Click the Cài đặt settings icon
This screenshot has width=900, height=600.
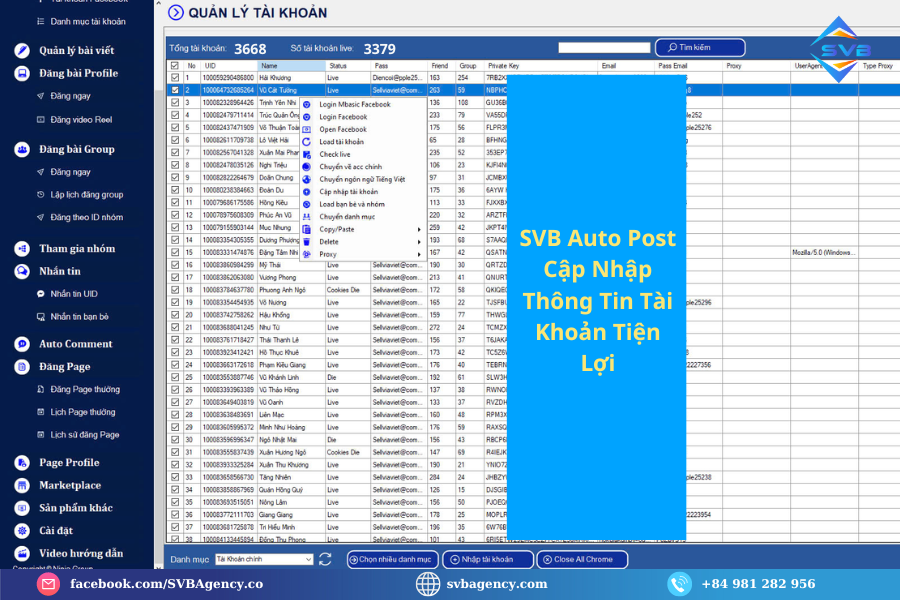tap(22, 530)
